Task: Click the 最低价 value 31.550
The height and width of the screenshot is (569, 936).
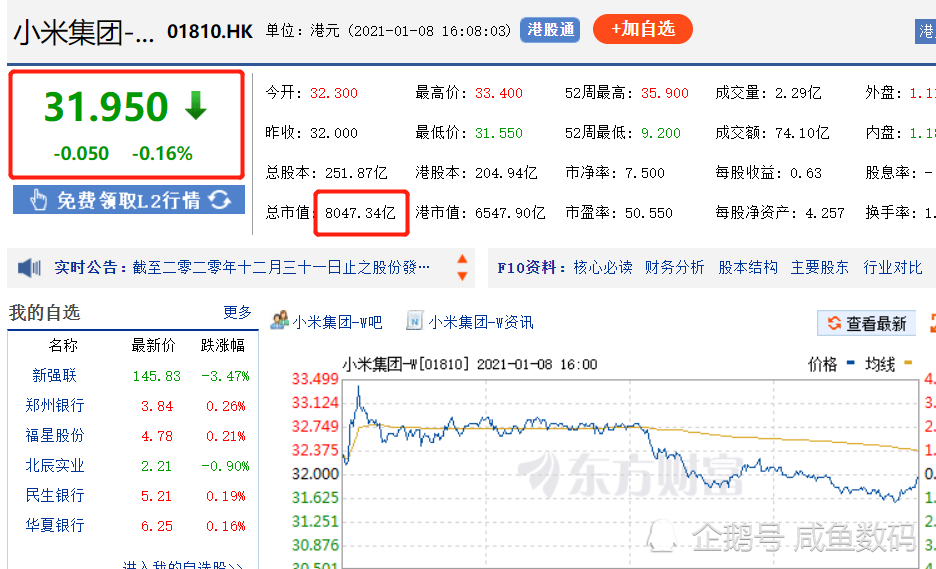Action: (498, 133)
